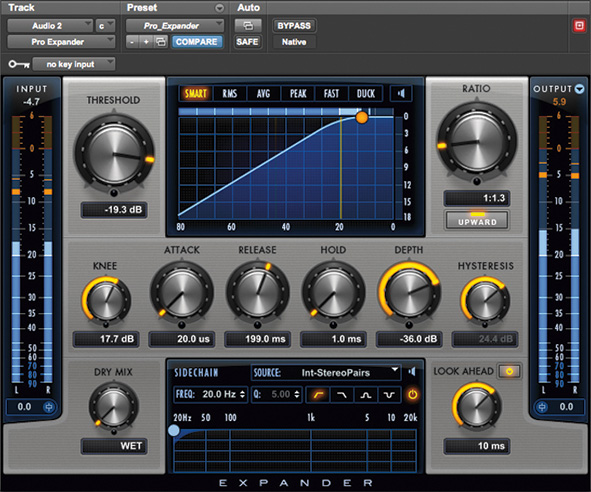The width and height of the screenshot is (591, 492).
Task: Select the low-pass filter shape icon
Action: [341, 395]
